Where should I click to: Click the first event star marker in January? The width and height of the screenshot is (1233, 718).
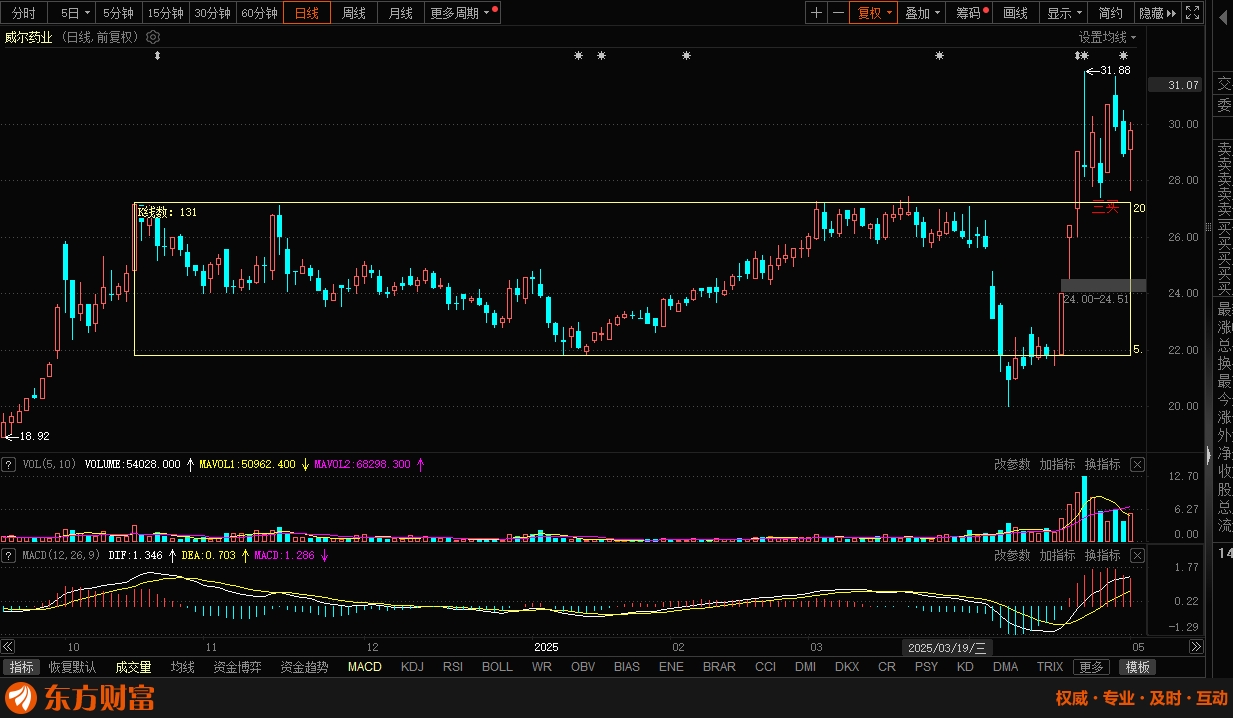[578, 56]
